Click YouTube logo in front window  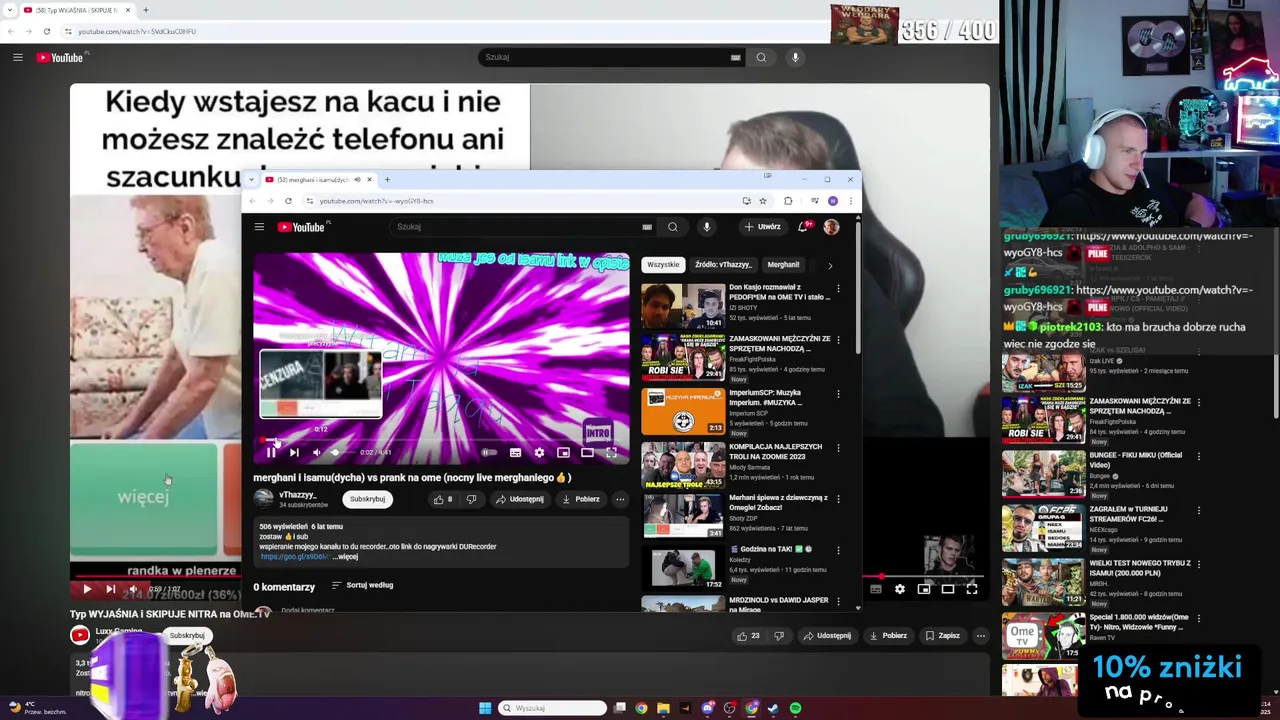click(301, 227)
